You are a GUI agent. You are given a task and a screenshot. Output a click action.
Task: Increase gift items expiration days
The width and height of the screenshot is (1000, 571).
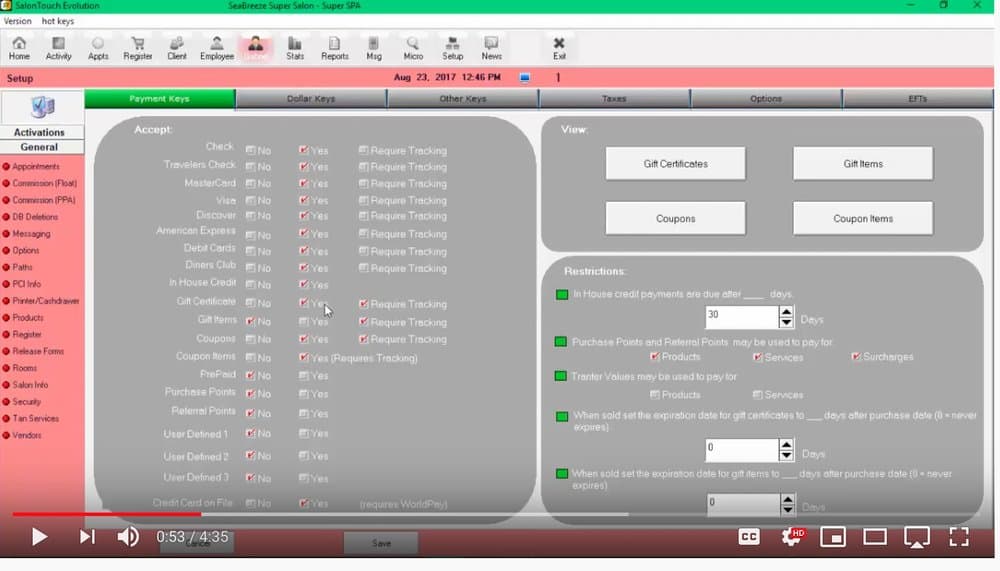788,500
